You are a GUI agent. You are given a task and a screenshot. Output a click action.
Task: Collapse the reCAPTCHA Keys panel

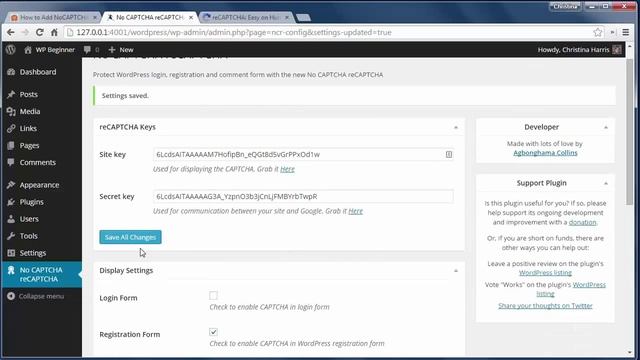tap(456, 127)
